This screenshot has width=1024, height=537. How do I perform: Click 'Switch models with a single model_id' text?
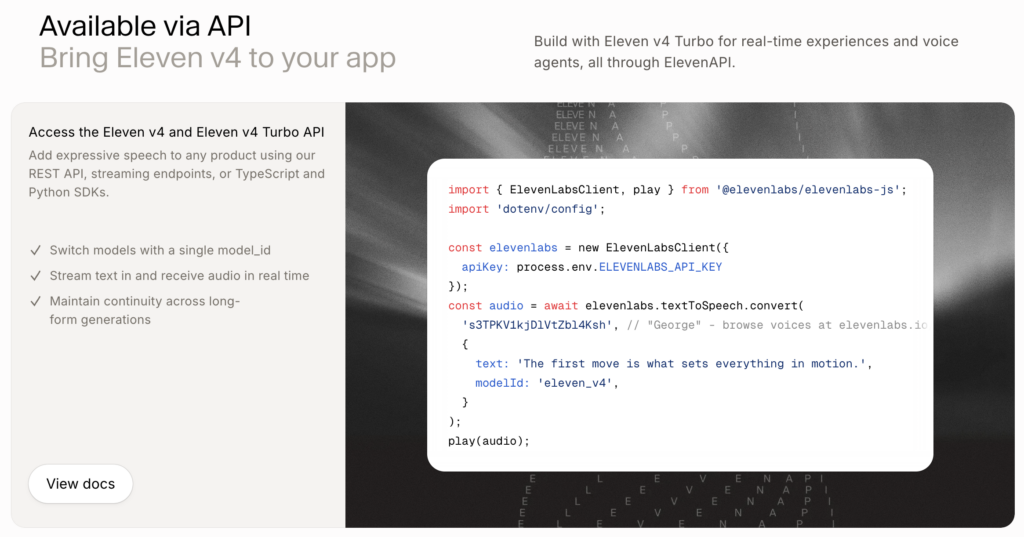(x=160, y=250)
